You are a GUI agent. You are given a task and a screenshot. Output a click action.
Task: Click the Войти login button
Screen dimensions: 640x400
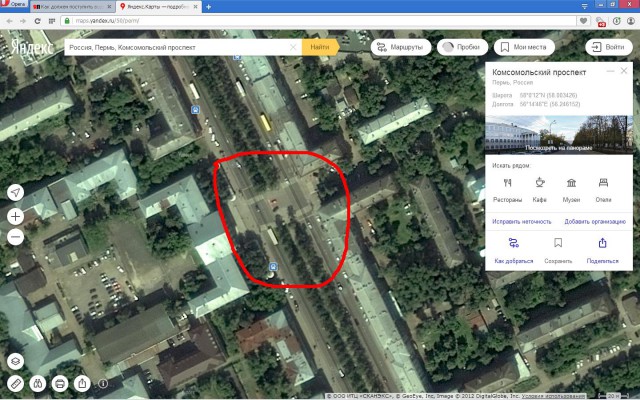(x=609, y=47)
